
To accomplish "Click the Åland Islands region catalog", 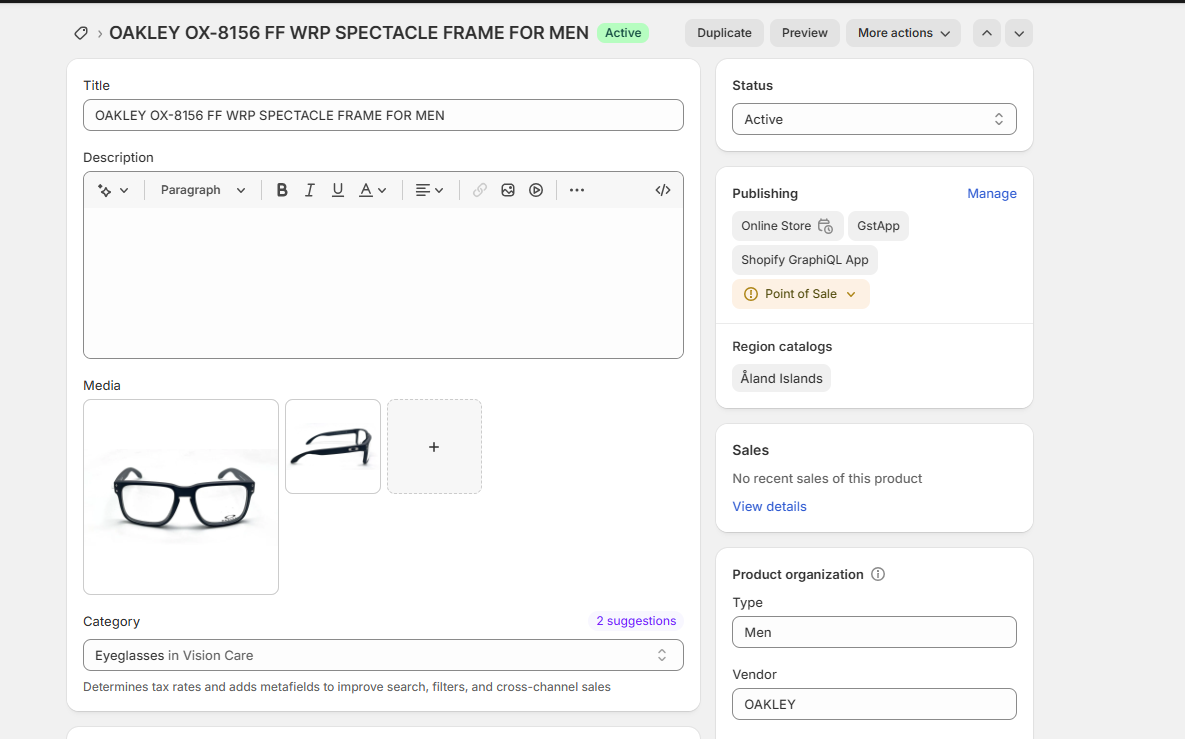I will [781, 378].
